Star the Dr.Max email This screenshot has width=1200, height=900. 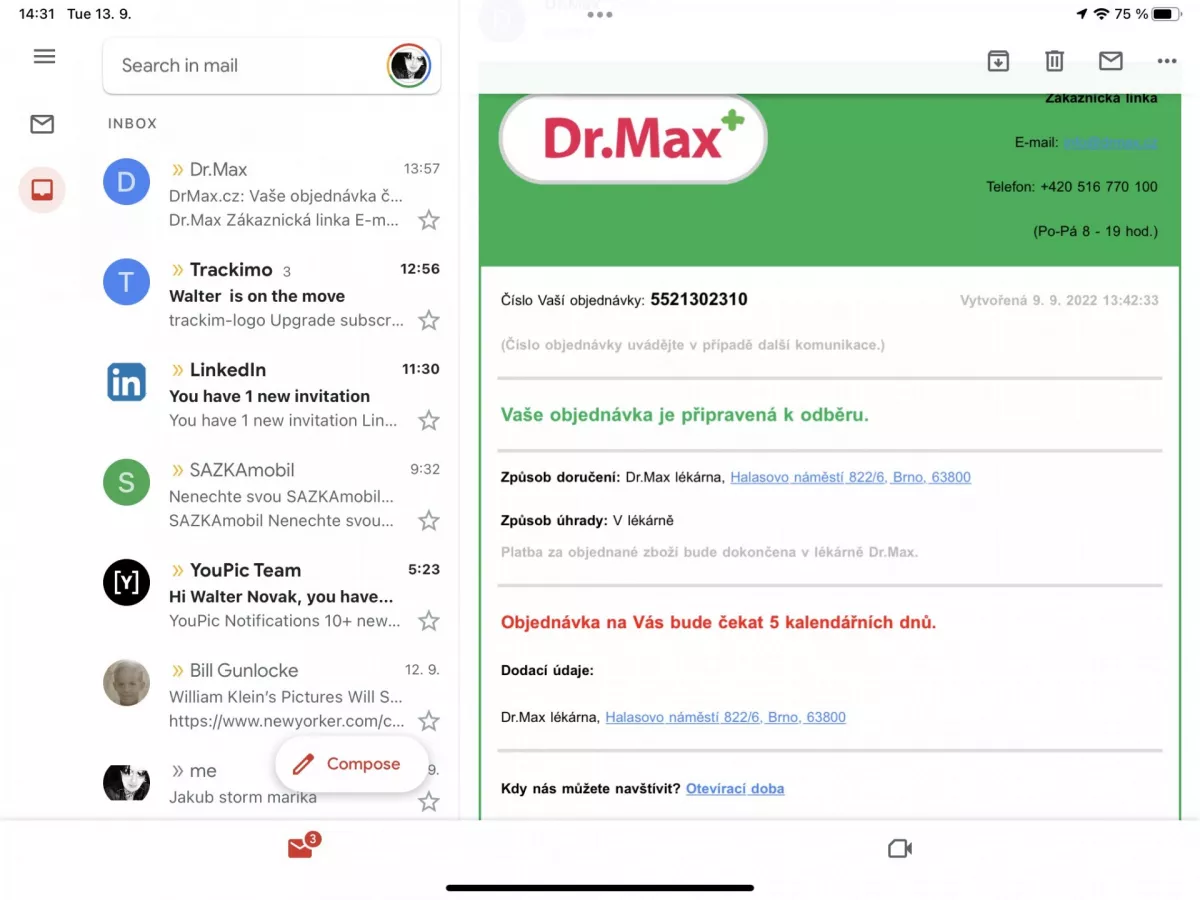429,220
